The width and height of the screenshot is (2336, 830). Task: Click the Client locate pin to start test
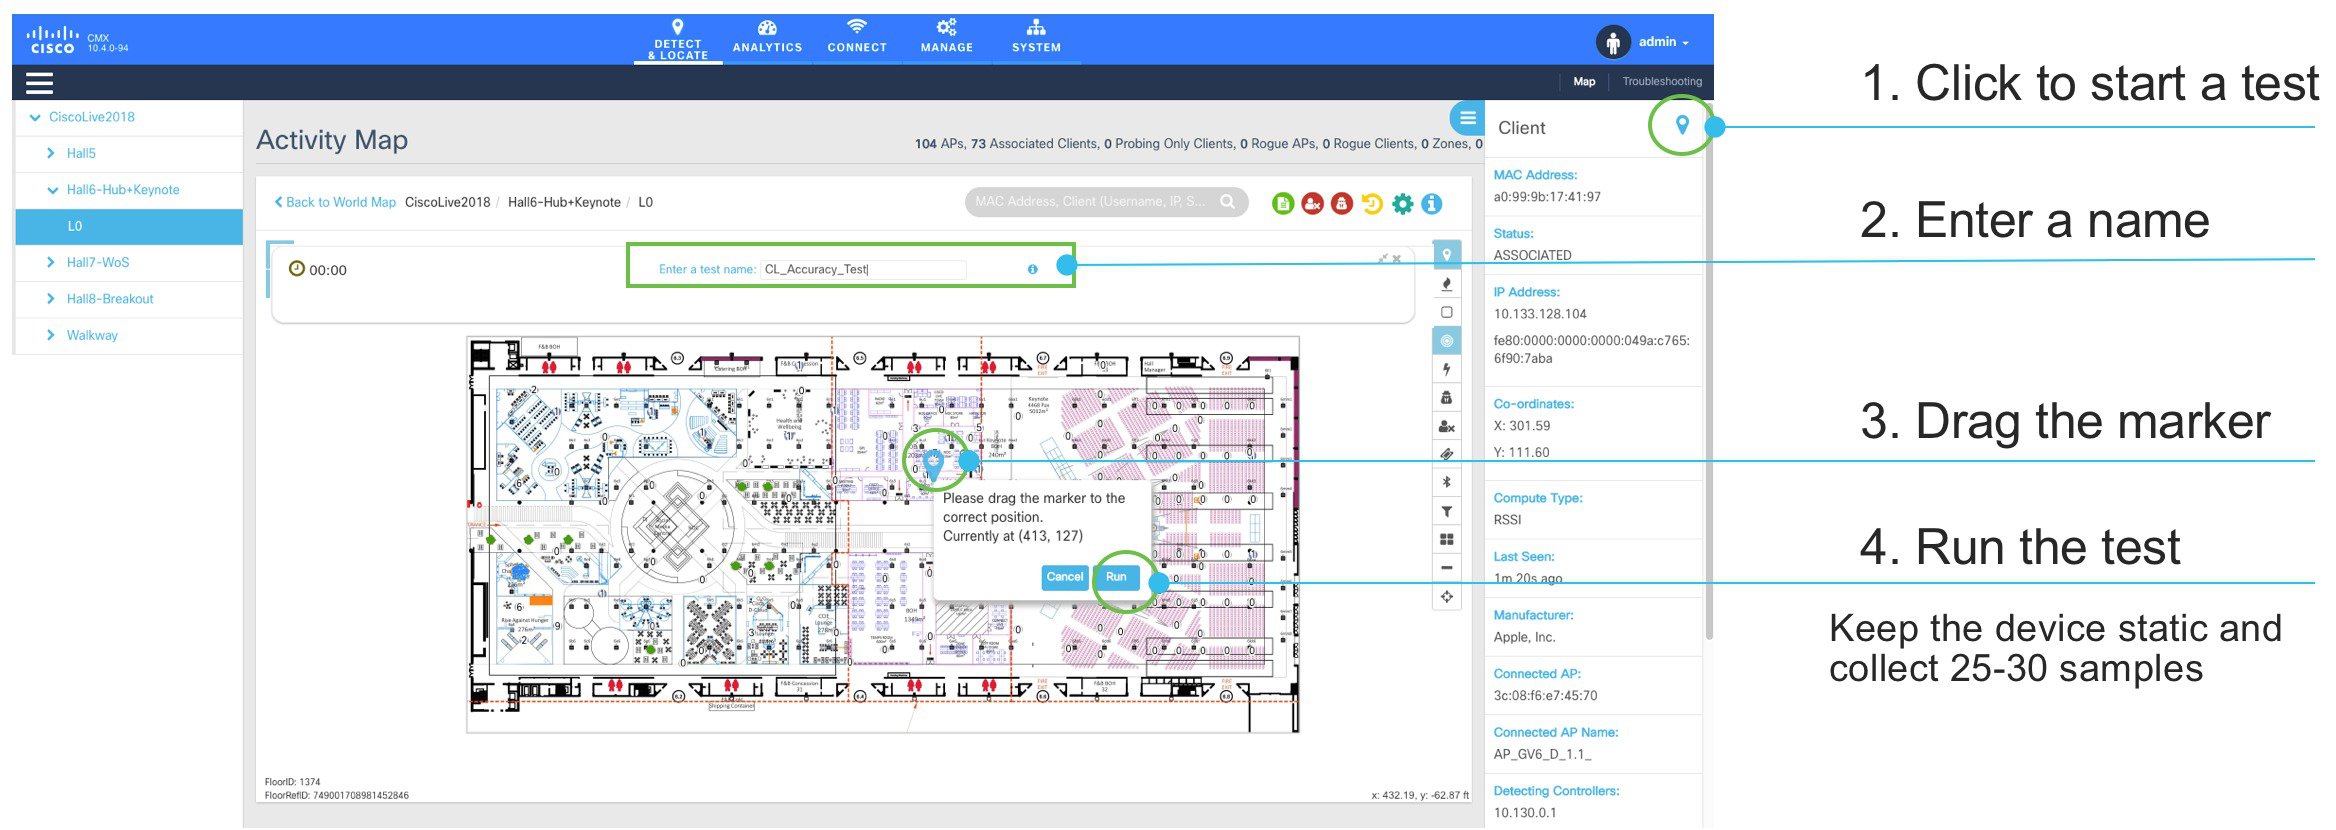coord(1682,125)
